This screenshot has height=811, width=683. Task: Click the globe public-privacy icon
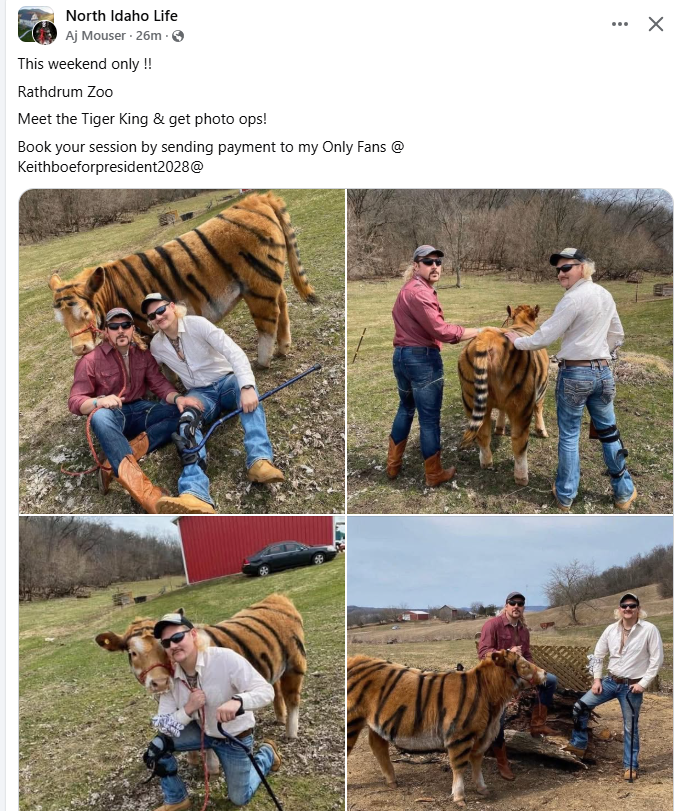(177, 36)
